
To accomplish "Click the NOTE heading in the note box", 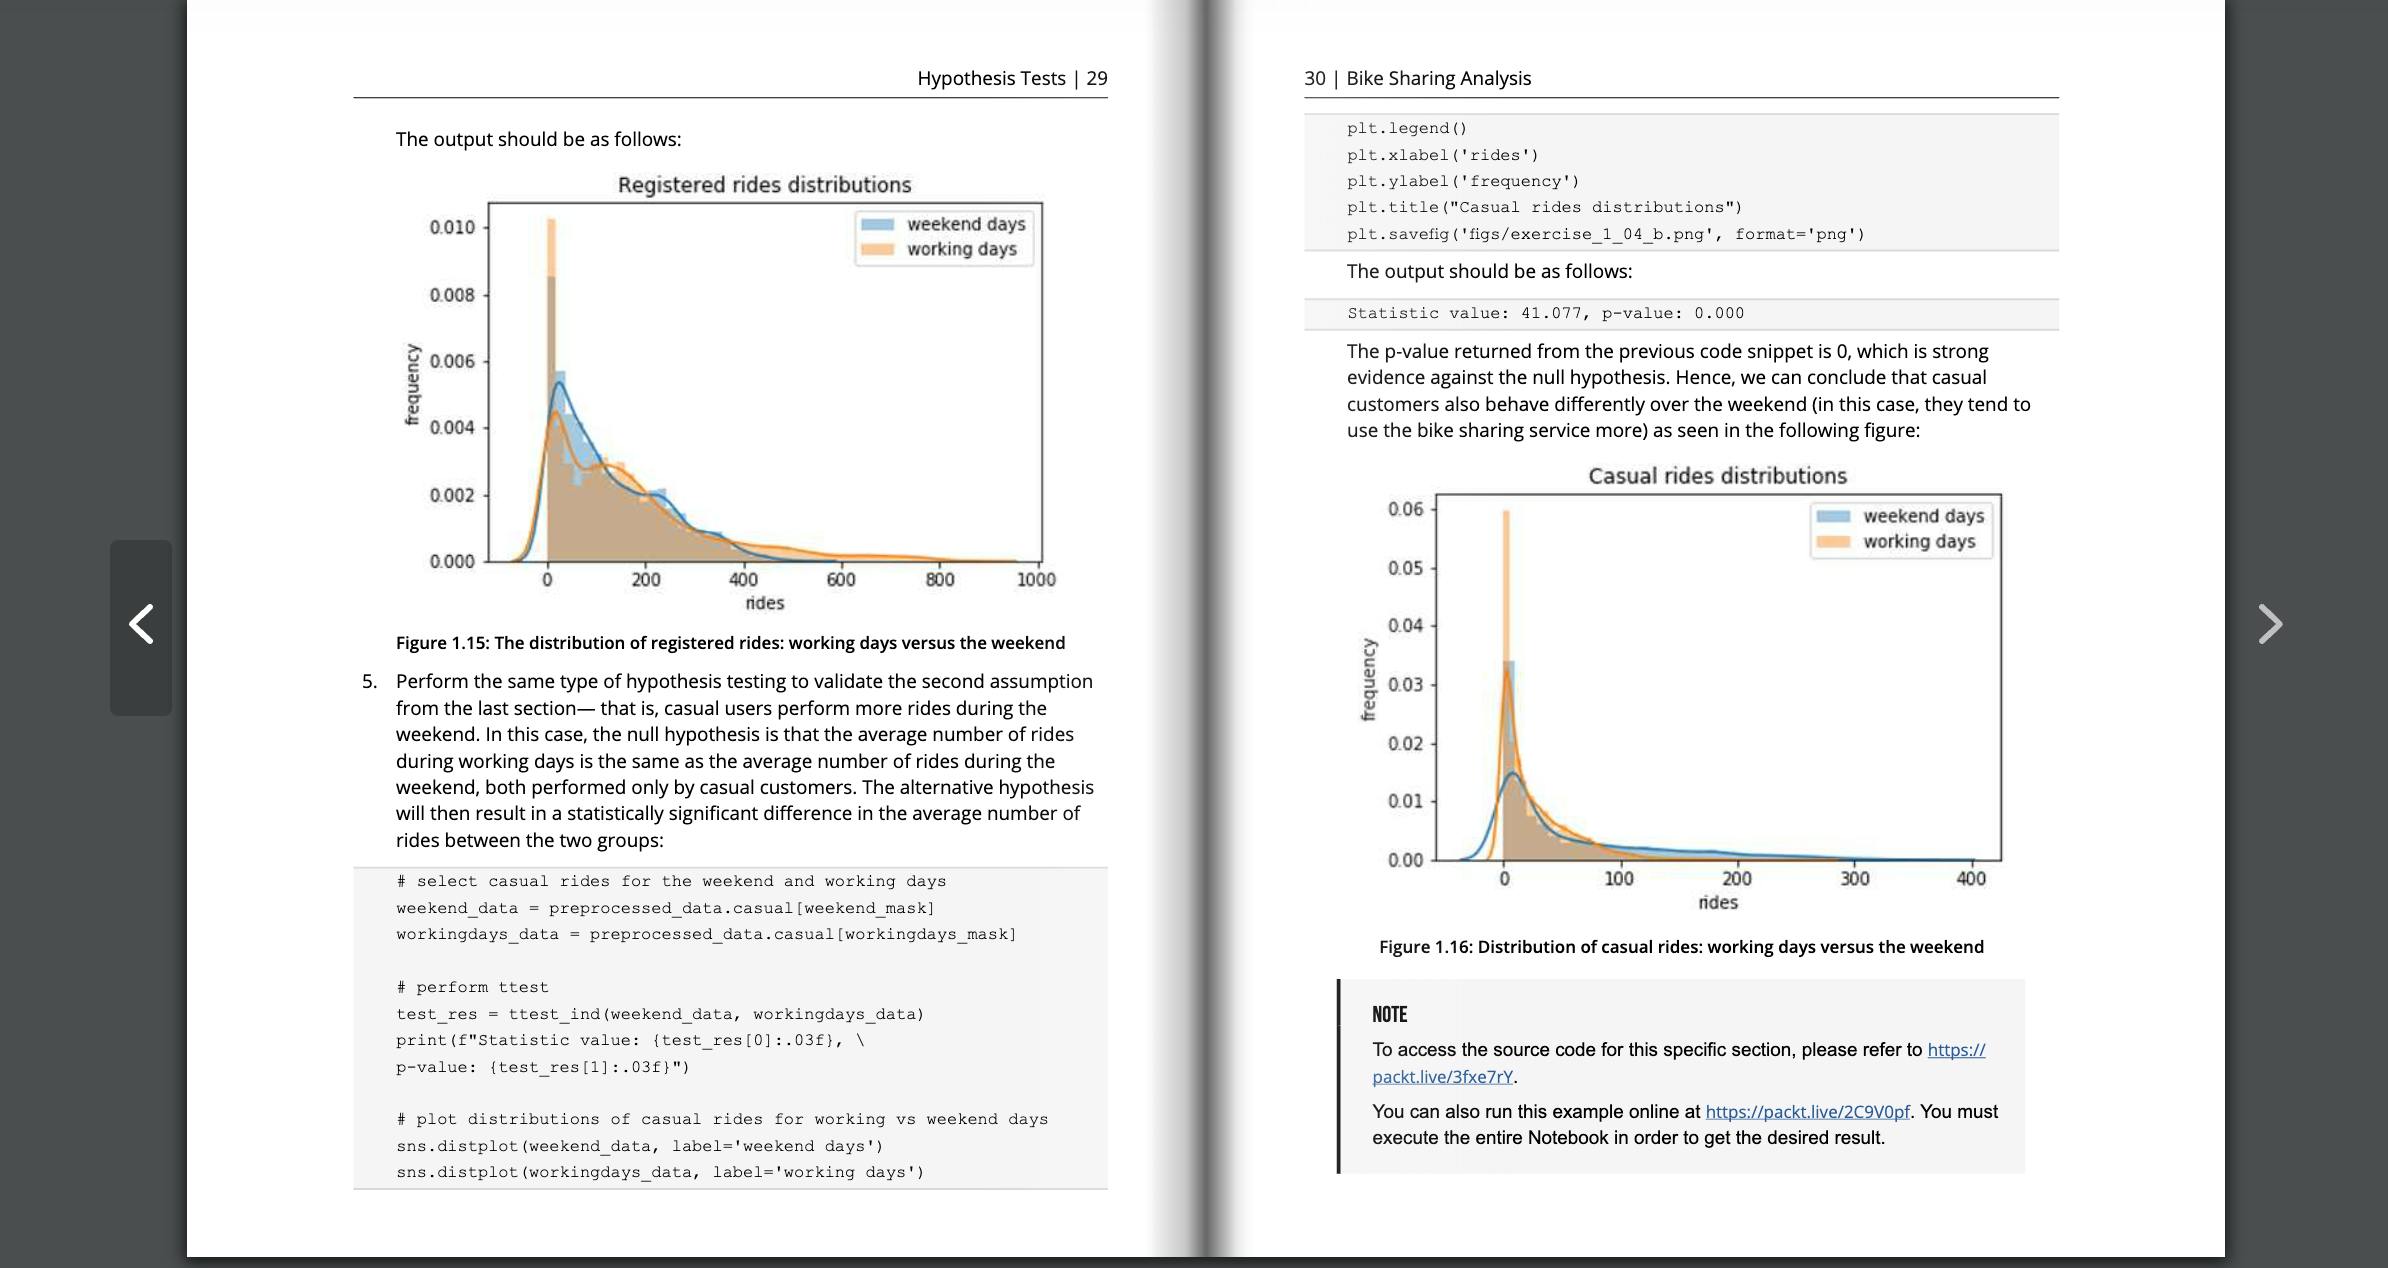I will 1389,1015.
